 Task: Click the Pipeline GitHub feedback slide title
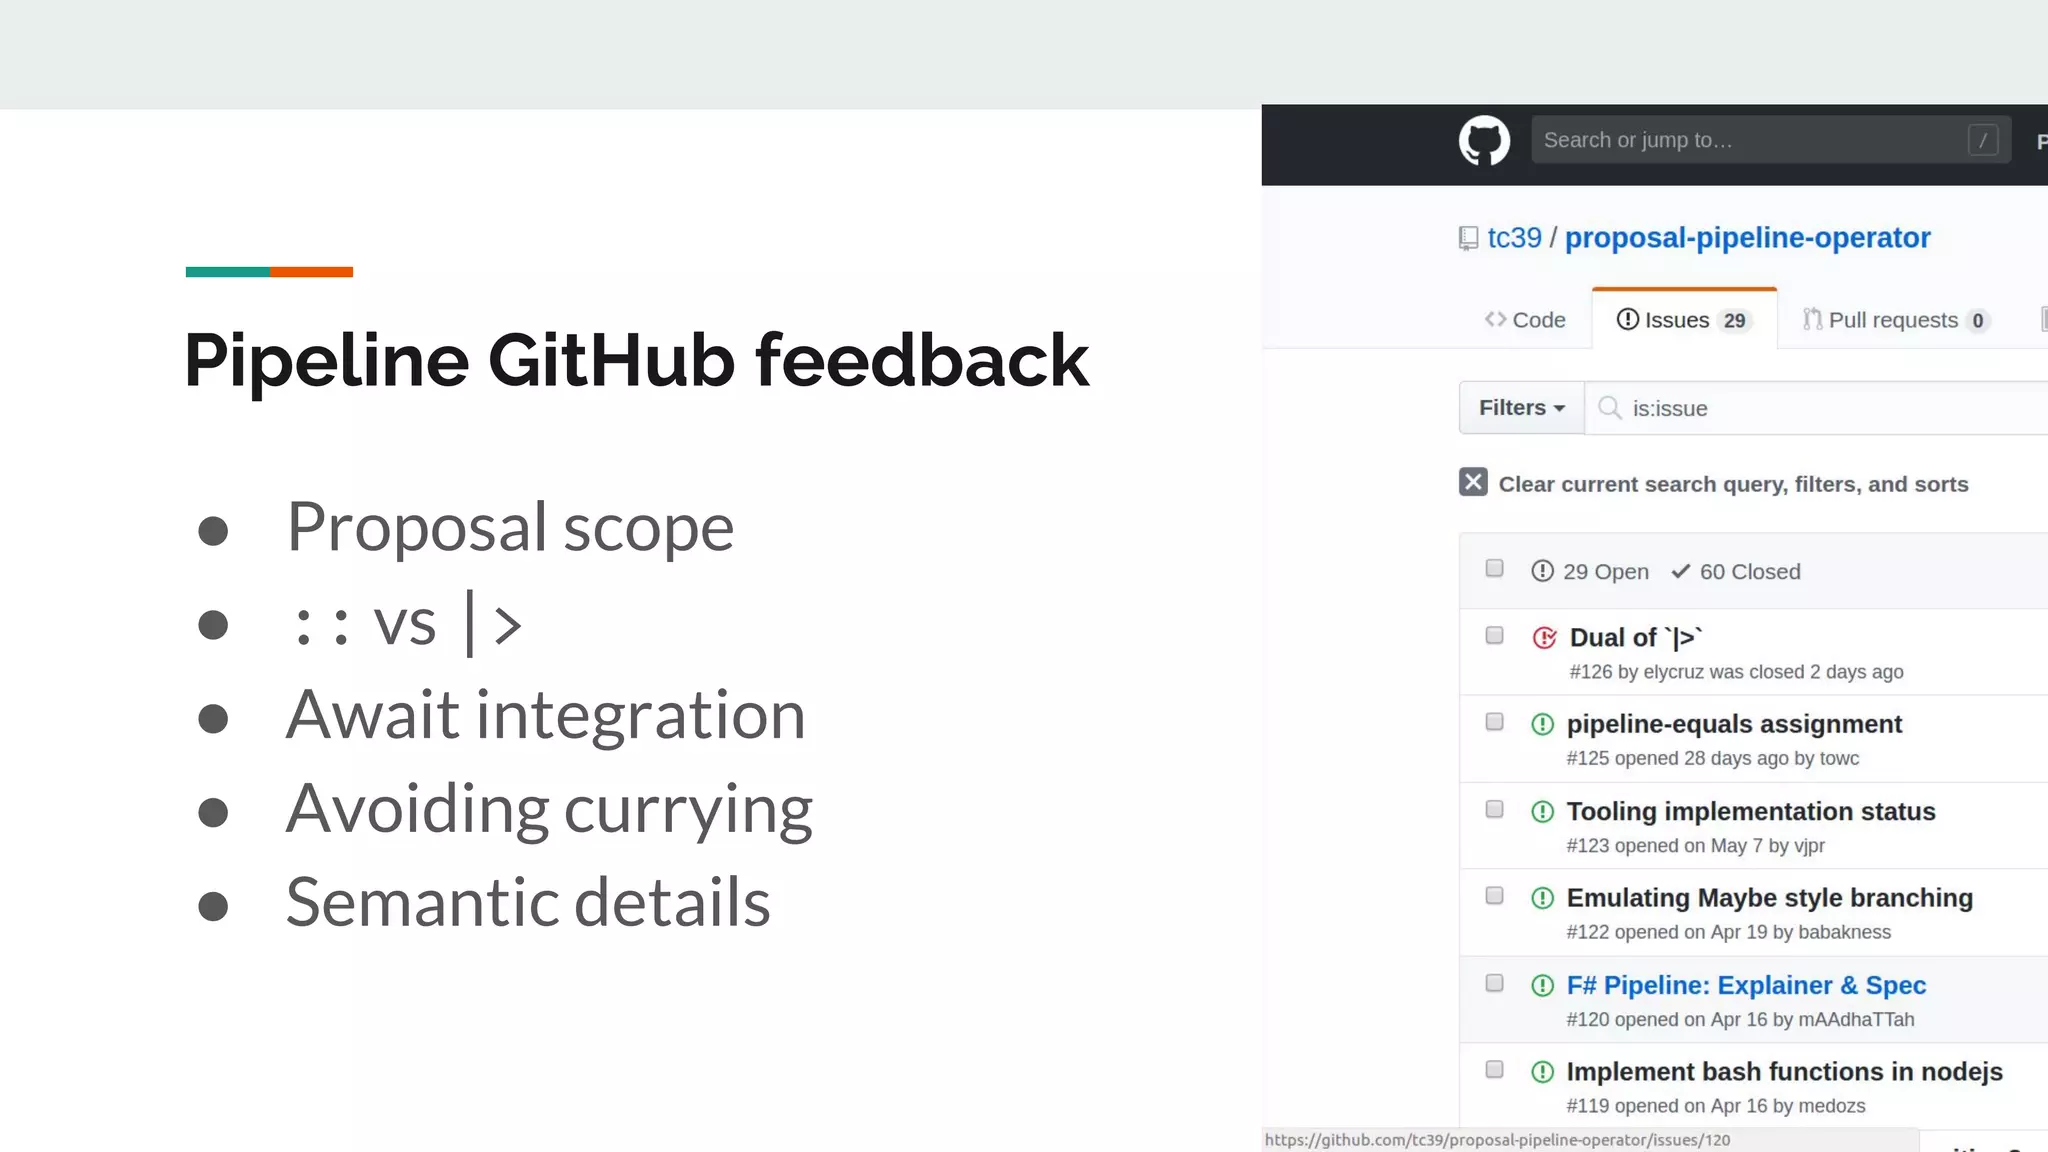pyautogui.click(x=636, y=360)
